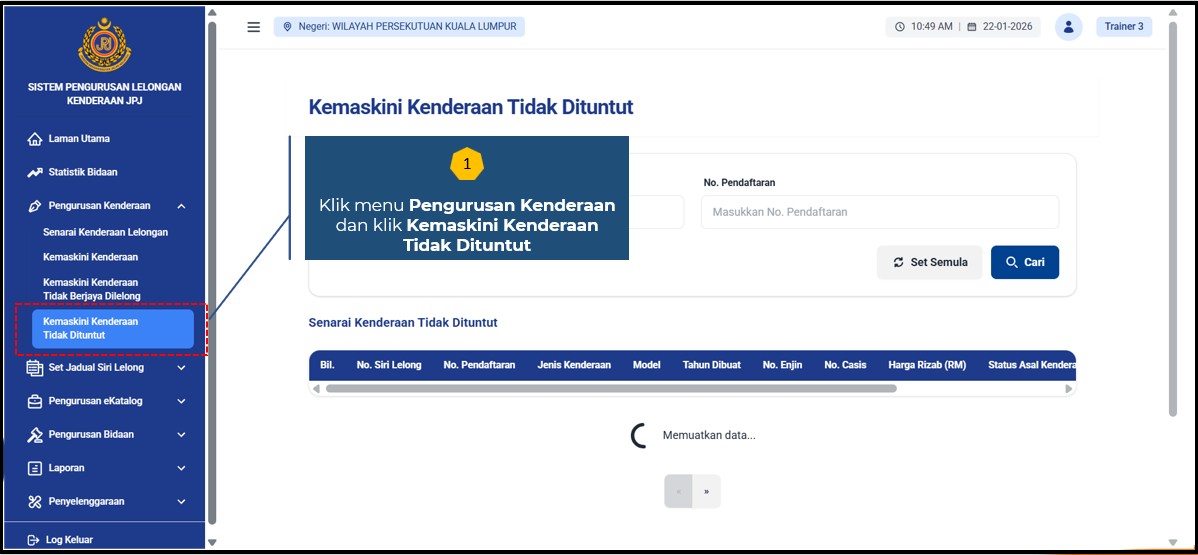The image size is (1198, 555).
Task: Open Senarai Kenderaan Lelongan submenu item
Action: coord(105,232)
